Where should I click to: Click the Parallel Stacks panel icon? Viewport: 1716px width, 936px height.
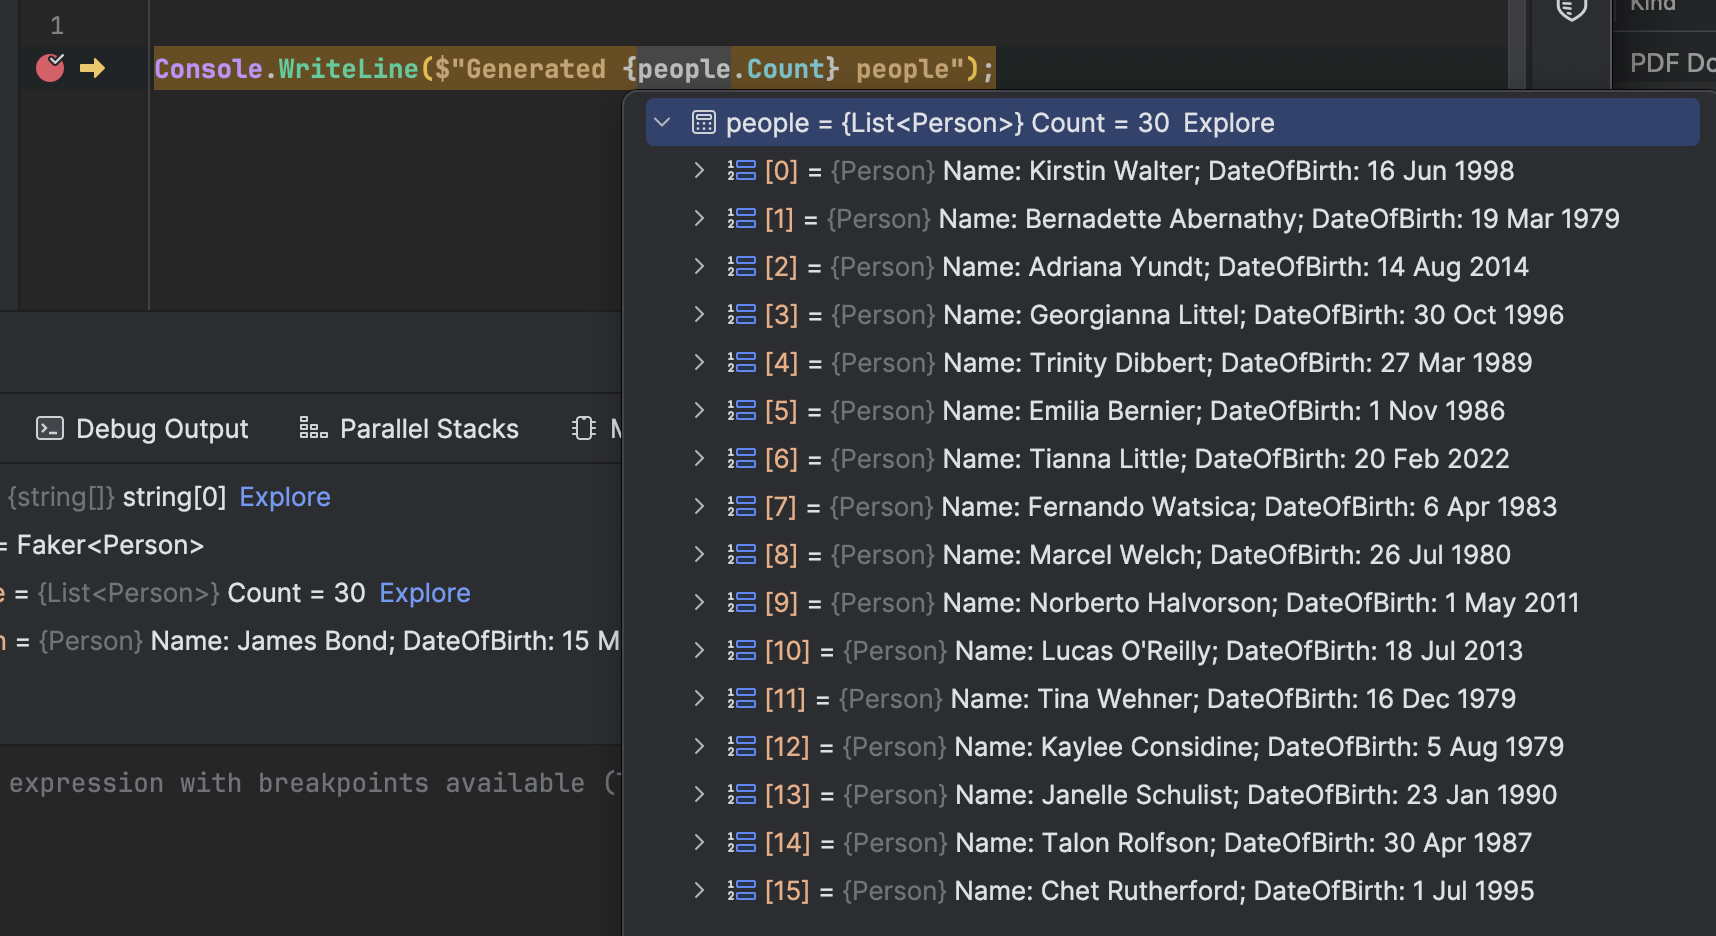click(x=311, y=428)
